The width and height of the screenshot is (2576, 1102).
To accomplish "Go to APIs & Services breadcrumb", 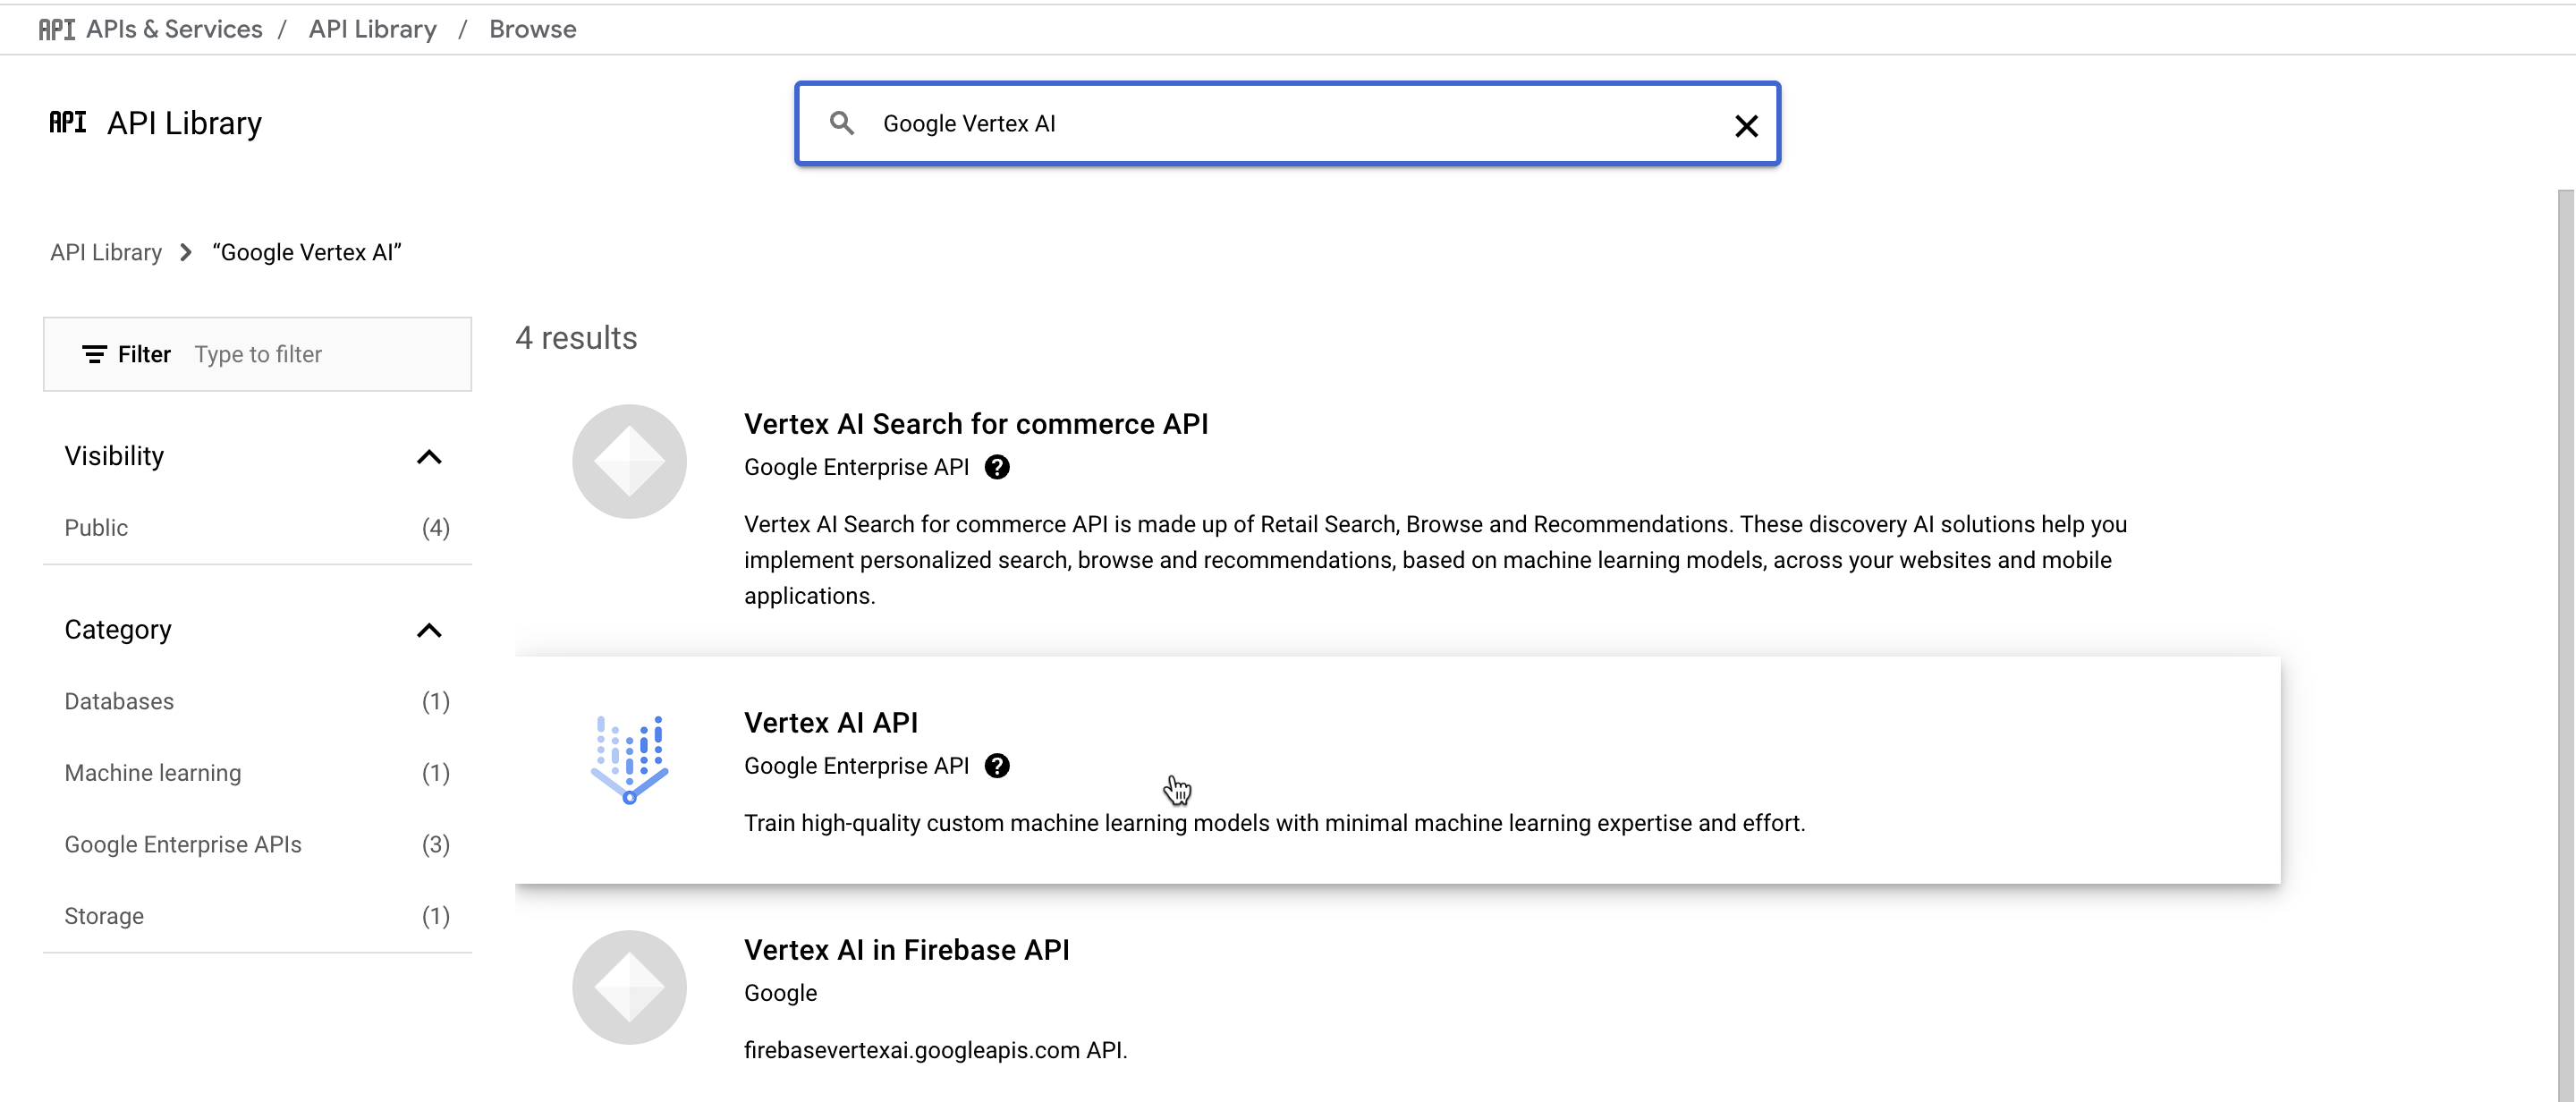I will [174, 29].
